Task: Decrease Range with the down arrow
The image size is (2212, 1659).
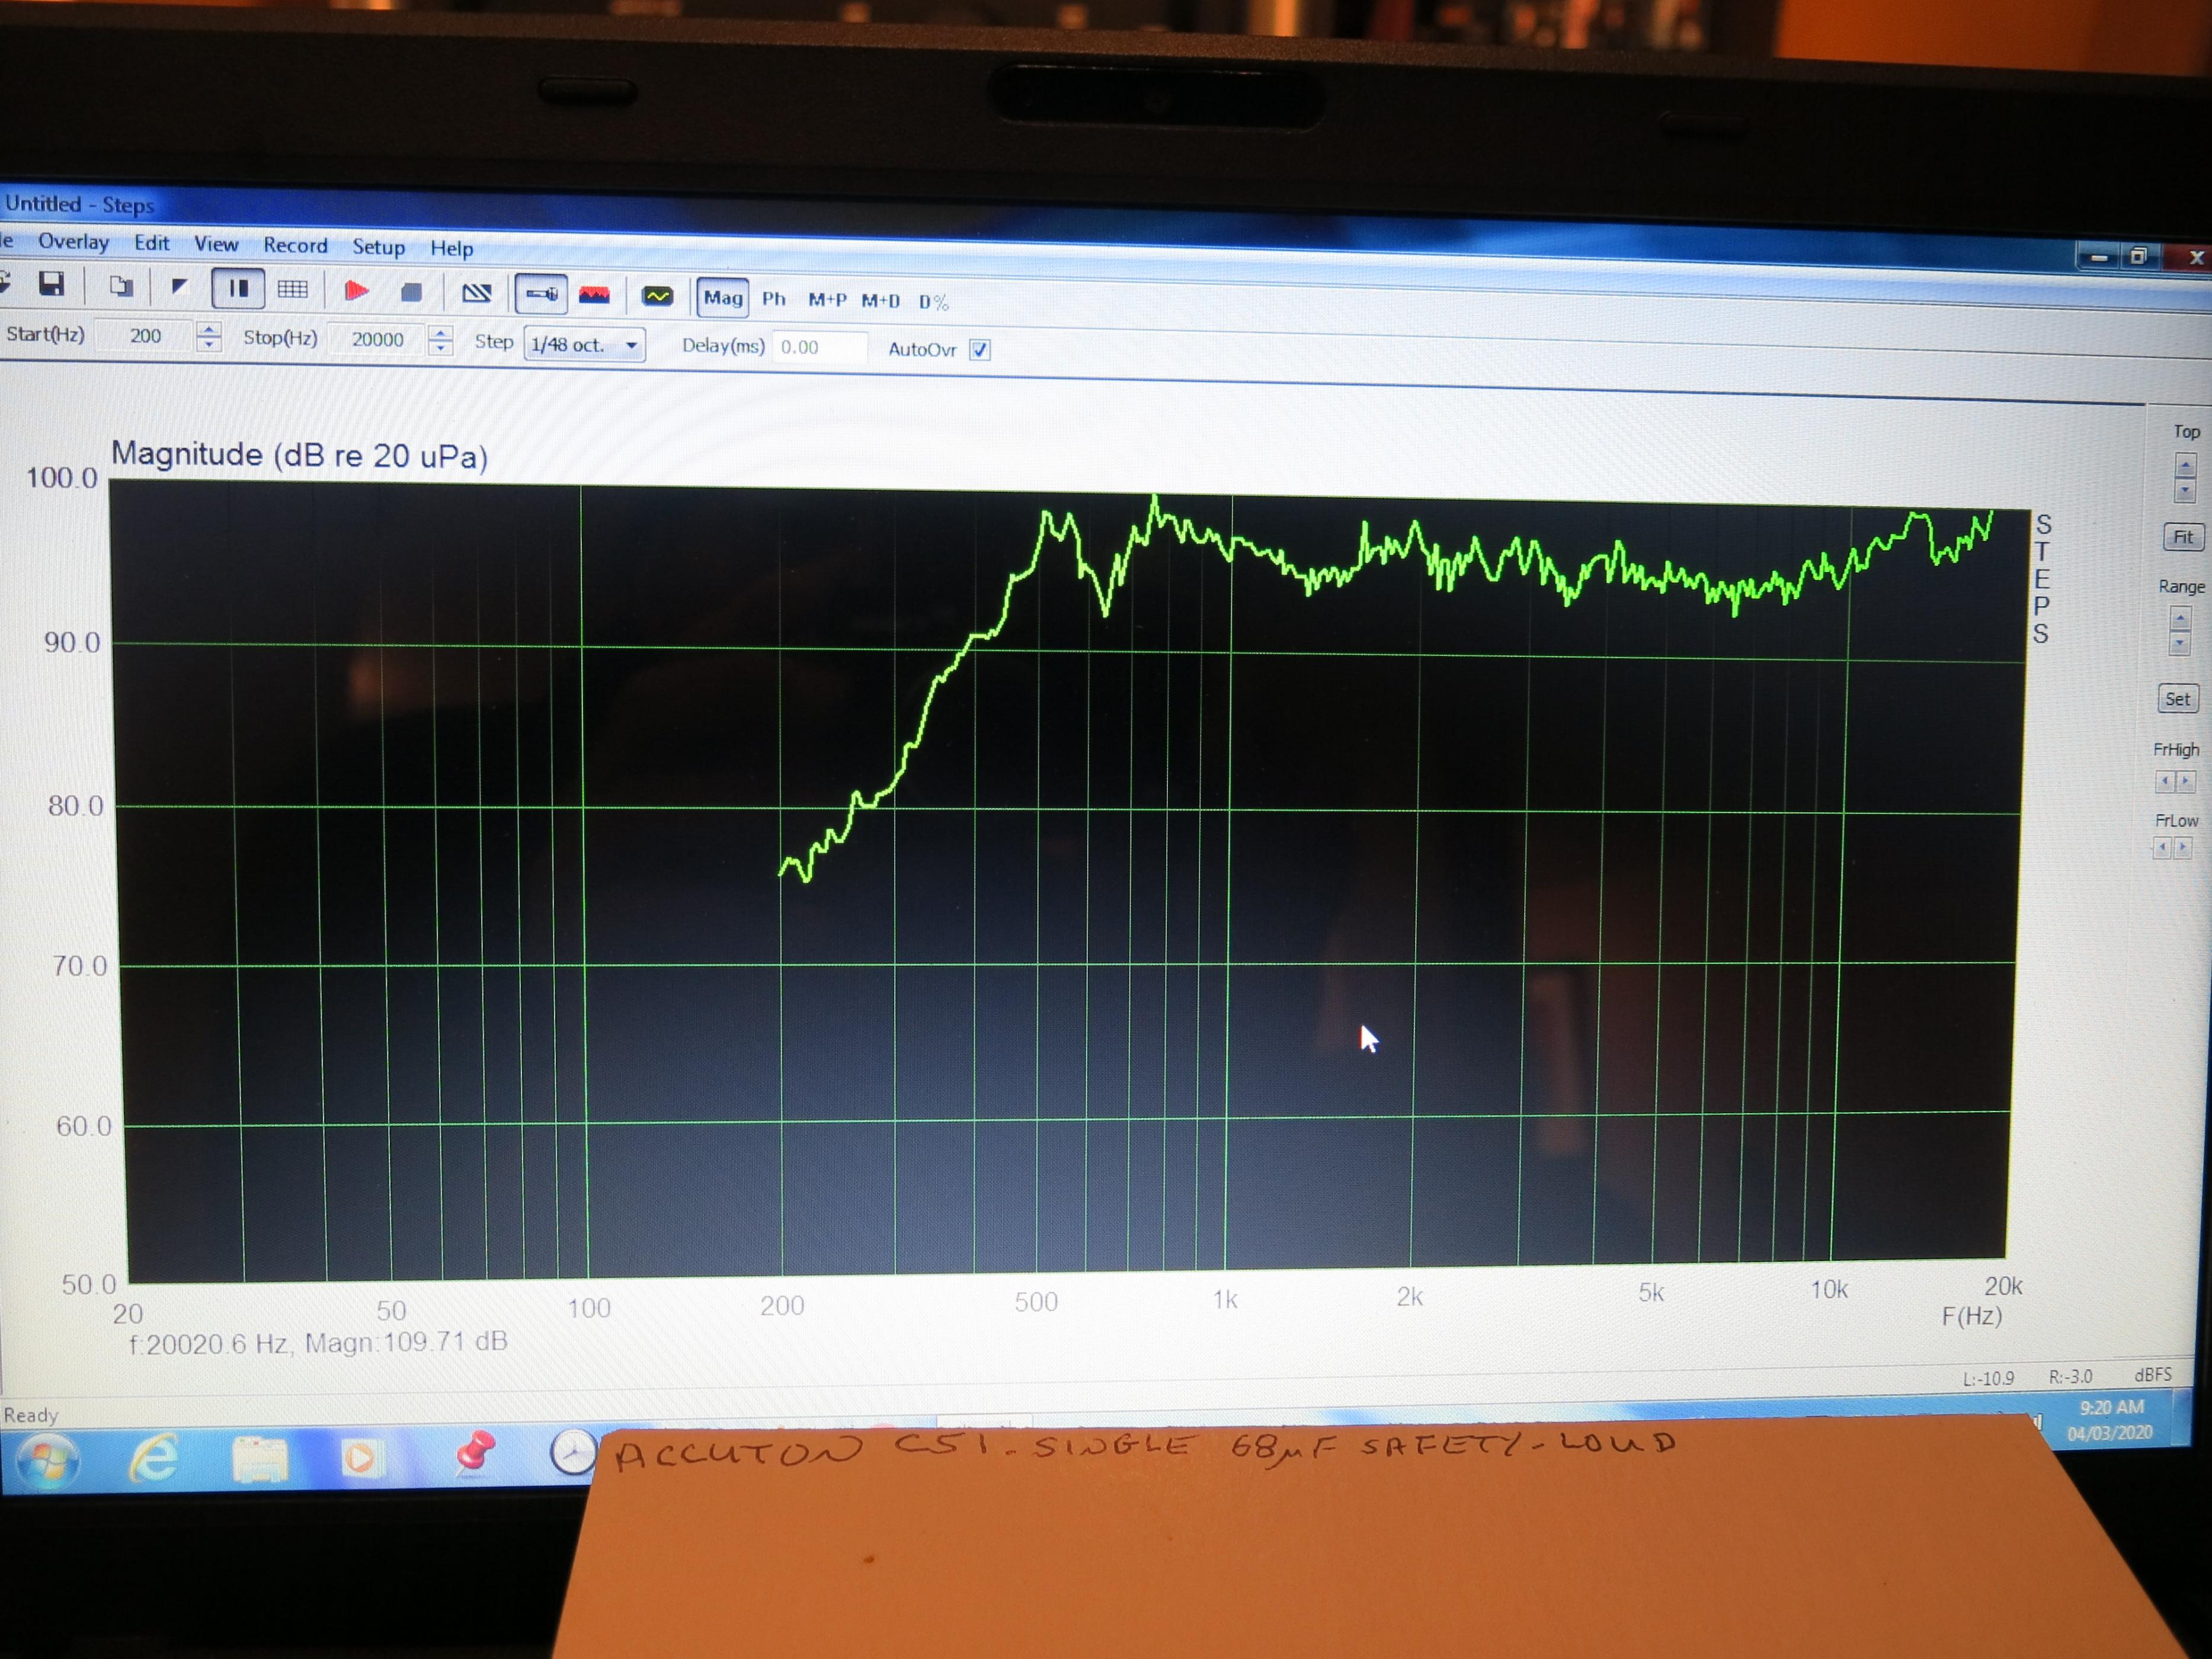Action: tap(2180, 643)
